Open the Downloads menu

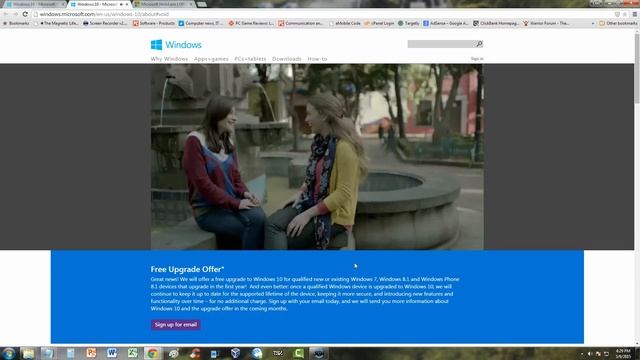click(287, 59)
